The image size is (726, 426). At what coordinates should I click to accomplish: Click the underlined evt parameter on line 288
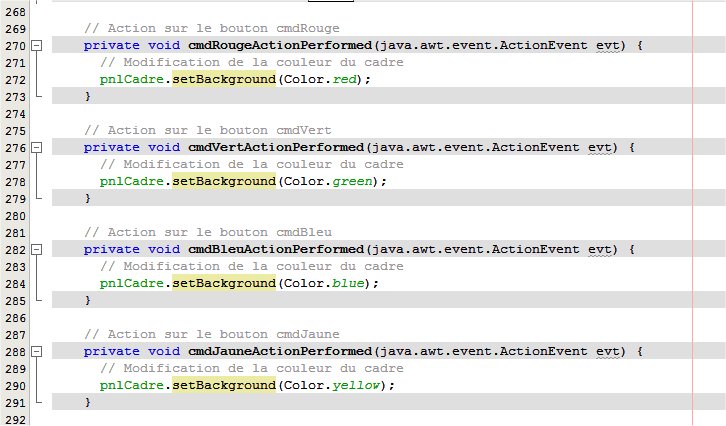pos(607,351)
